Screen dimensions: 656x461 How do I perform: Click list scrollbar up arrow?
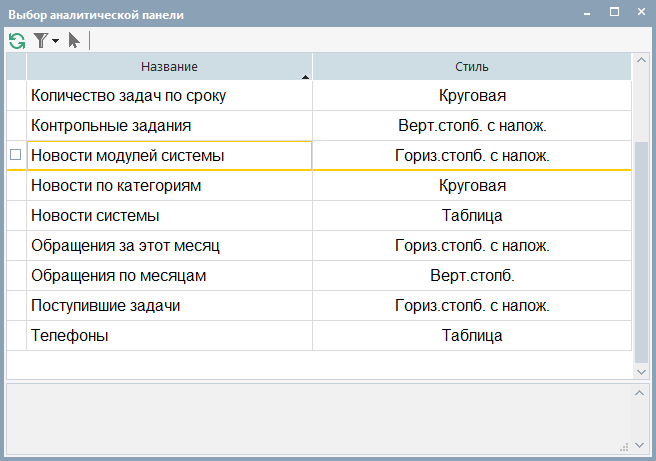[641, 60]
